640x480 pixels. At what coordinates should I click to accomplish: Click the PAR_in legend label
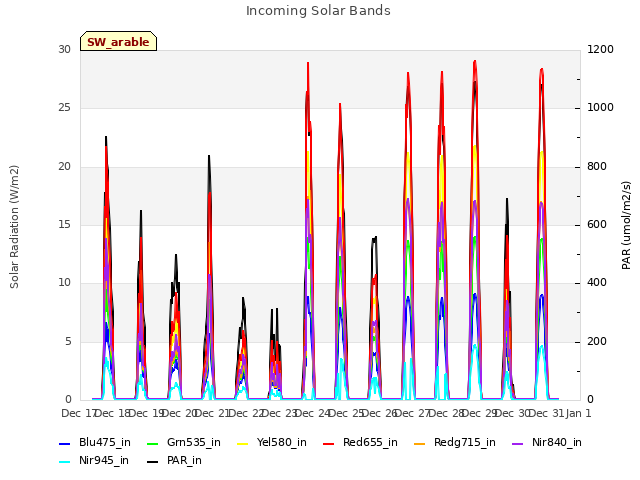184,460
